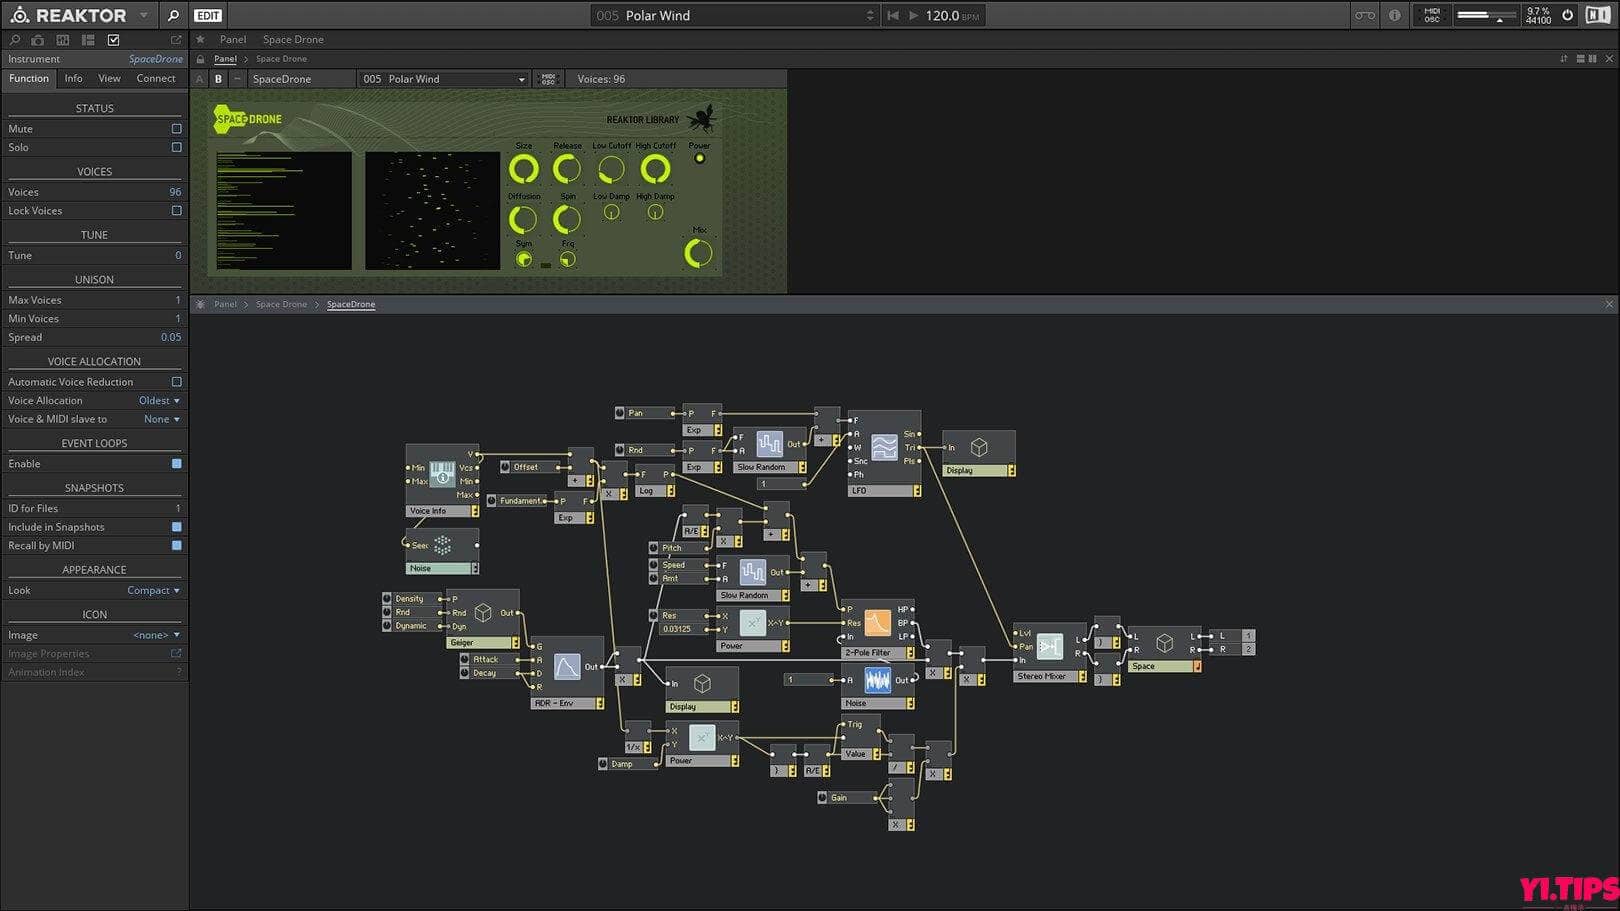Click the lock icon in the Panel breadcrumb

tap(200, 59)
